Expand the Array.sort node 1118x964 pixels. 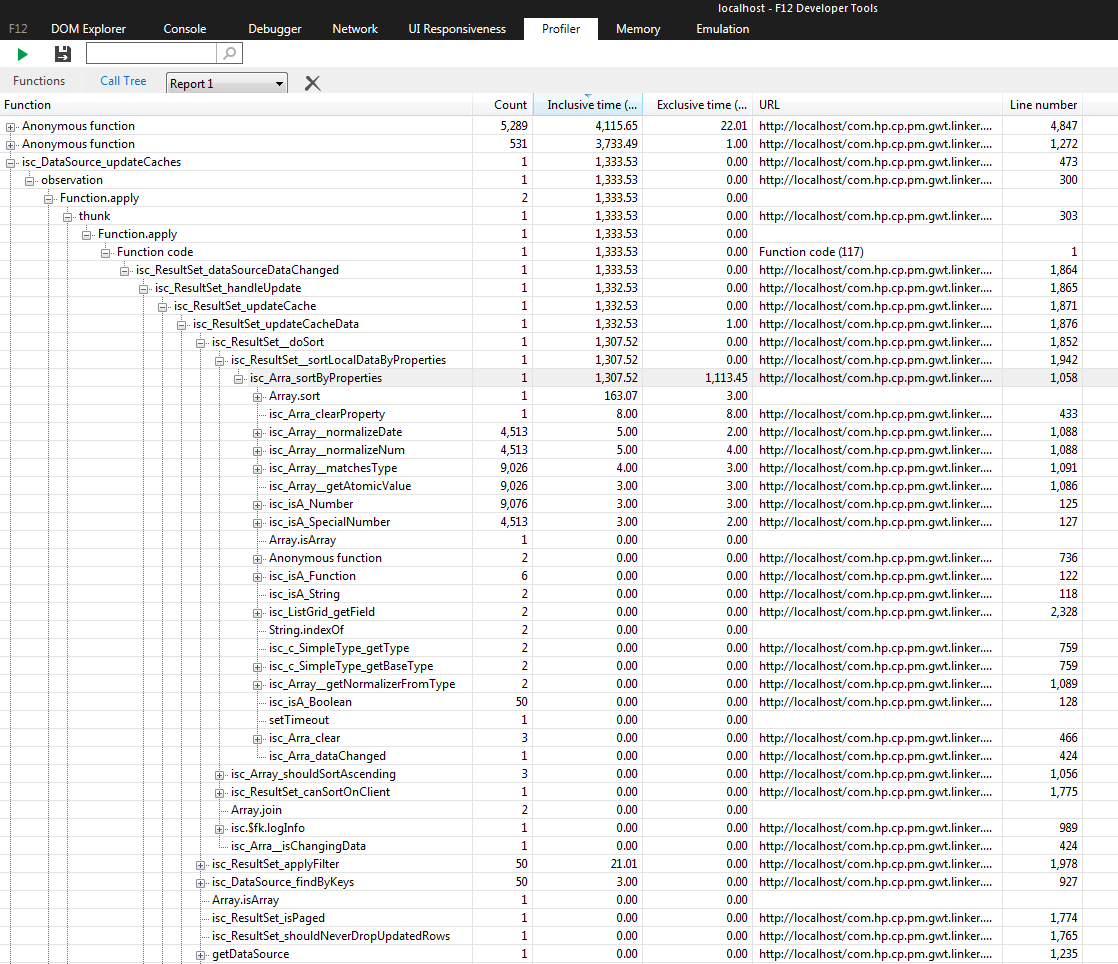(x=258, y=396)
